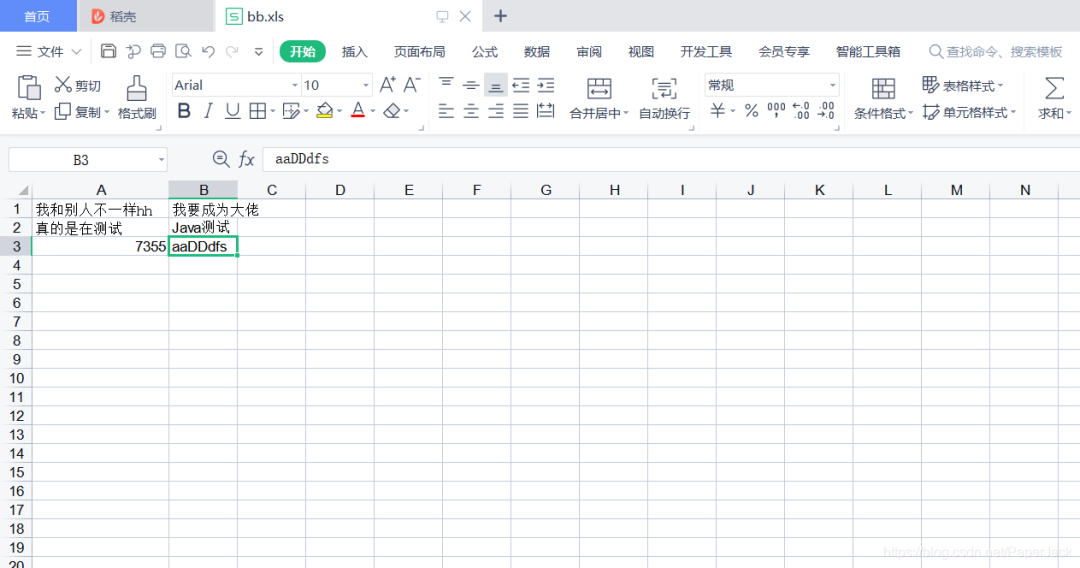Click the increase indent icon

click(x=546, y=85)
